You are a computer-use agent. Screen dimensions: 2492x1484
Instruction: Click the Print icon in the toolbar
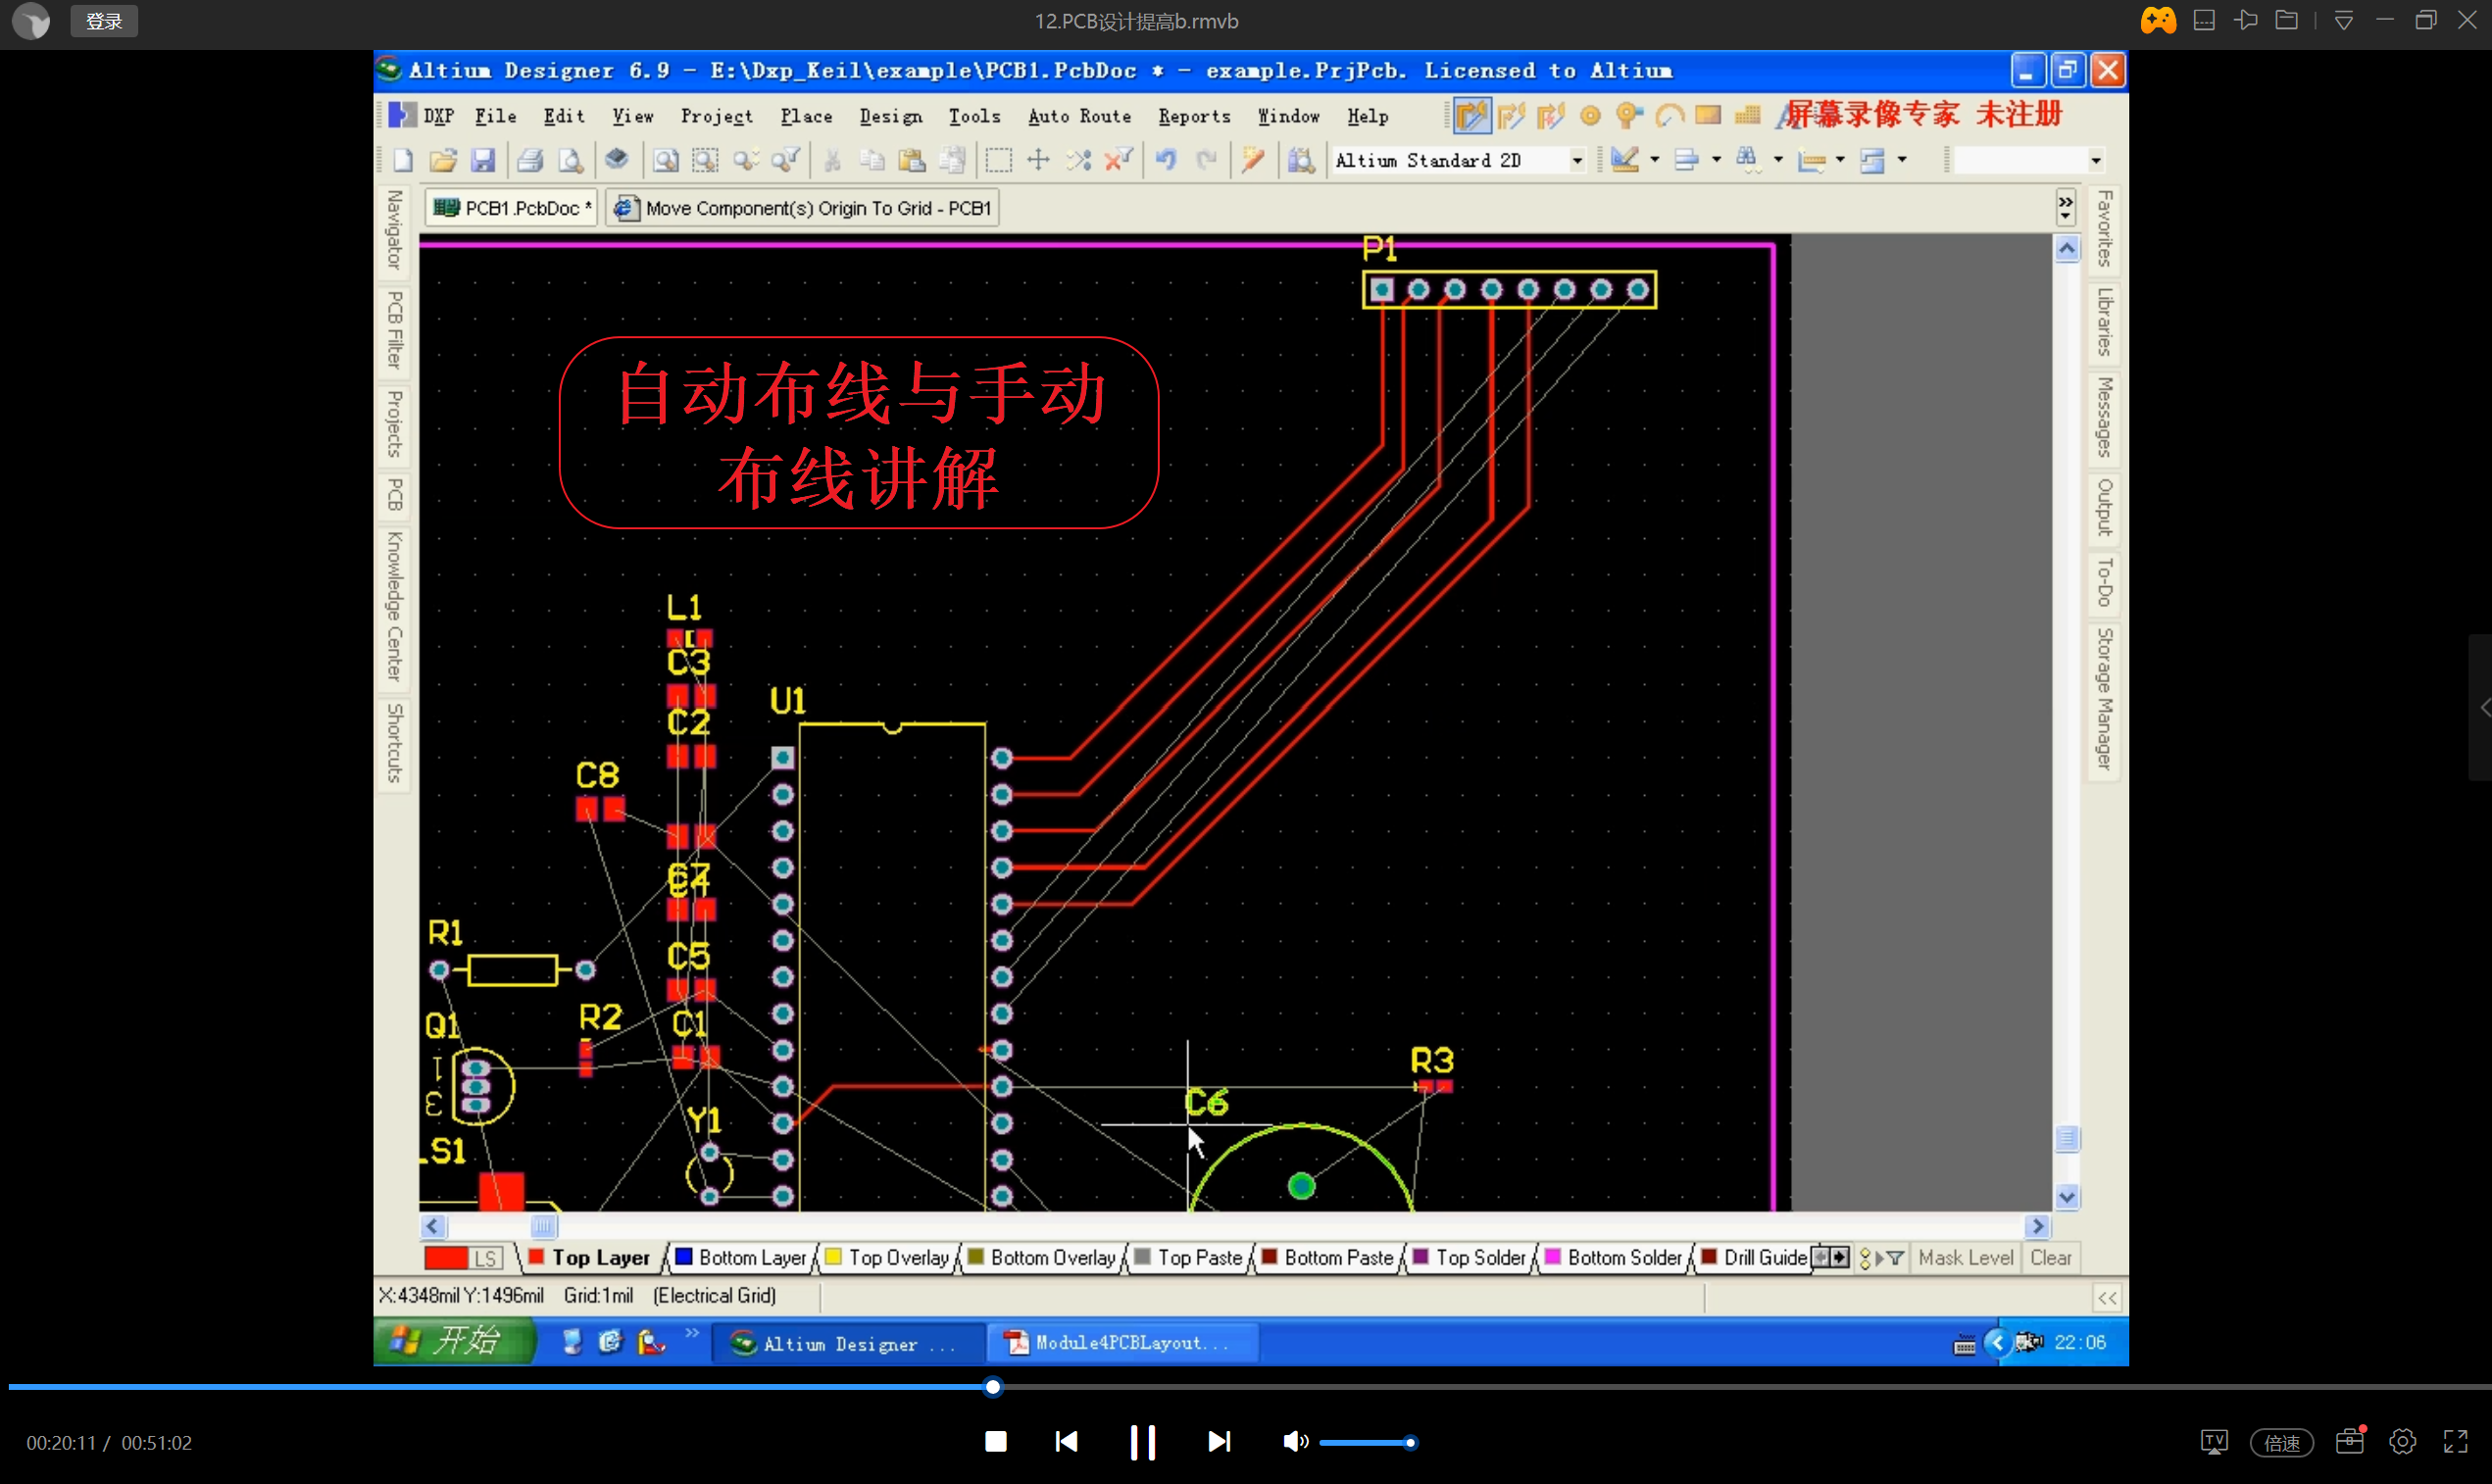click(530, 160)
